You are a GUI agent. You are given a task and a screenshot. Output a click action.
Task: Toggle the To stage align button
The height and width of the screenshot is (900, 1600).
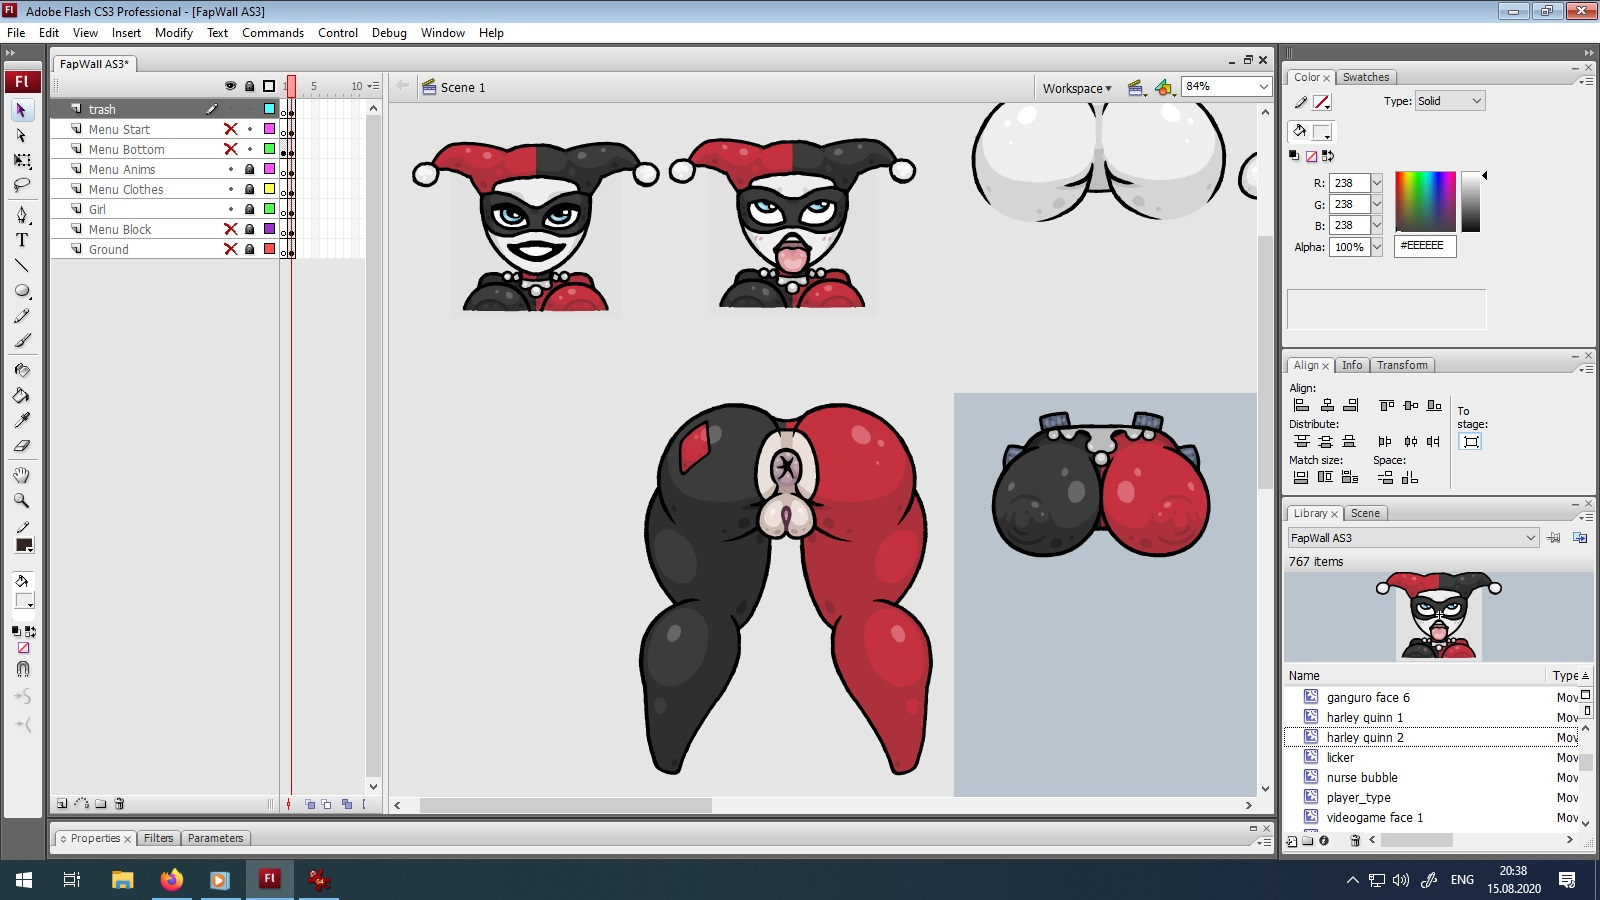point(1470,442)
